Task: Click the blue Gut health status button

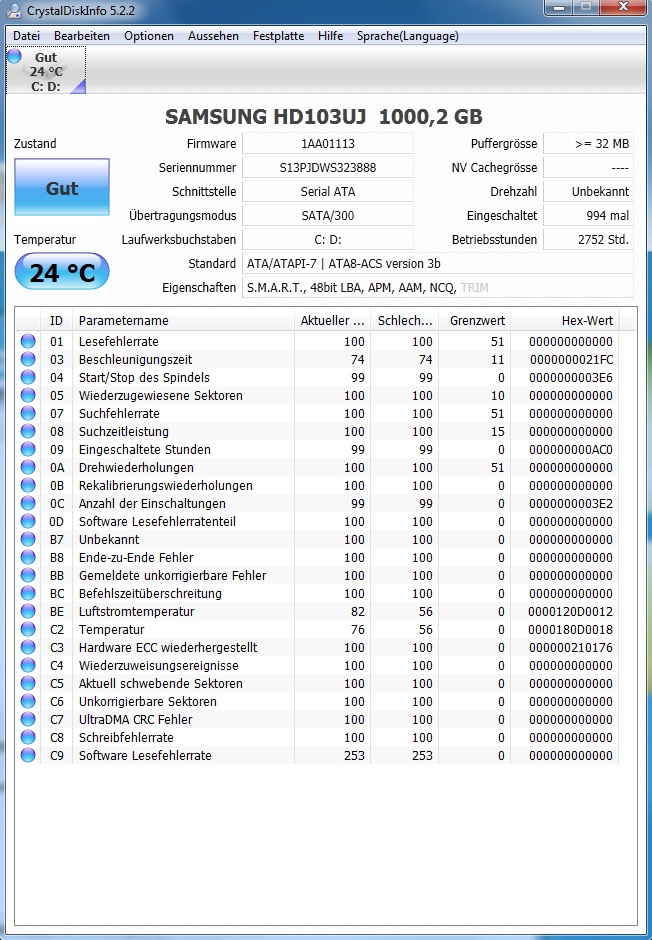Action: [x=62, y=187]
